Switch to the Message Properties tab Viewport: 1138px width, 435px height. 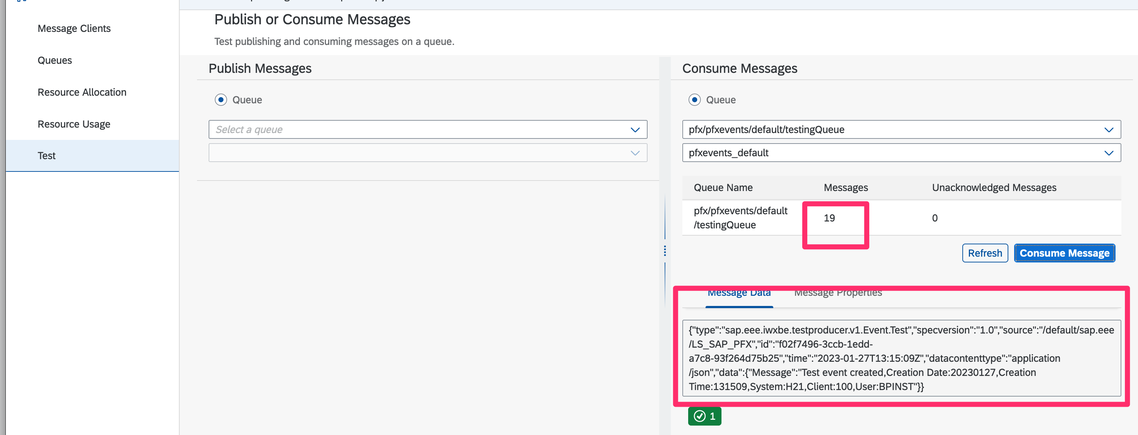[x=838, y=293]
